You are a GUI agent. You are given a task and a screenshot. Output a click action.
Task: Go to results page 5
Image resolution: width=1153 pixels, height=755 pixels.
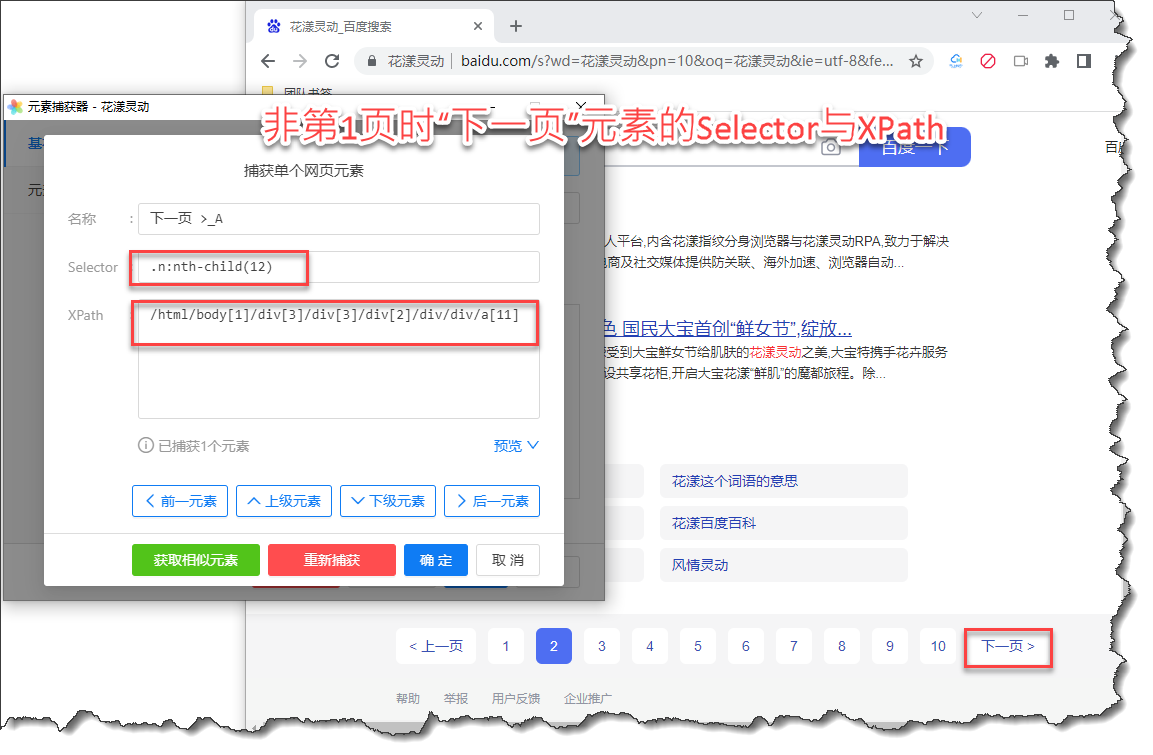[x=698, y=646]
